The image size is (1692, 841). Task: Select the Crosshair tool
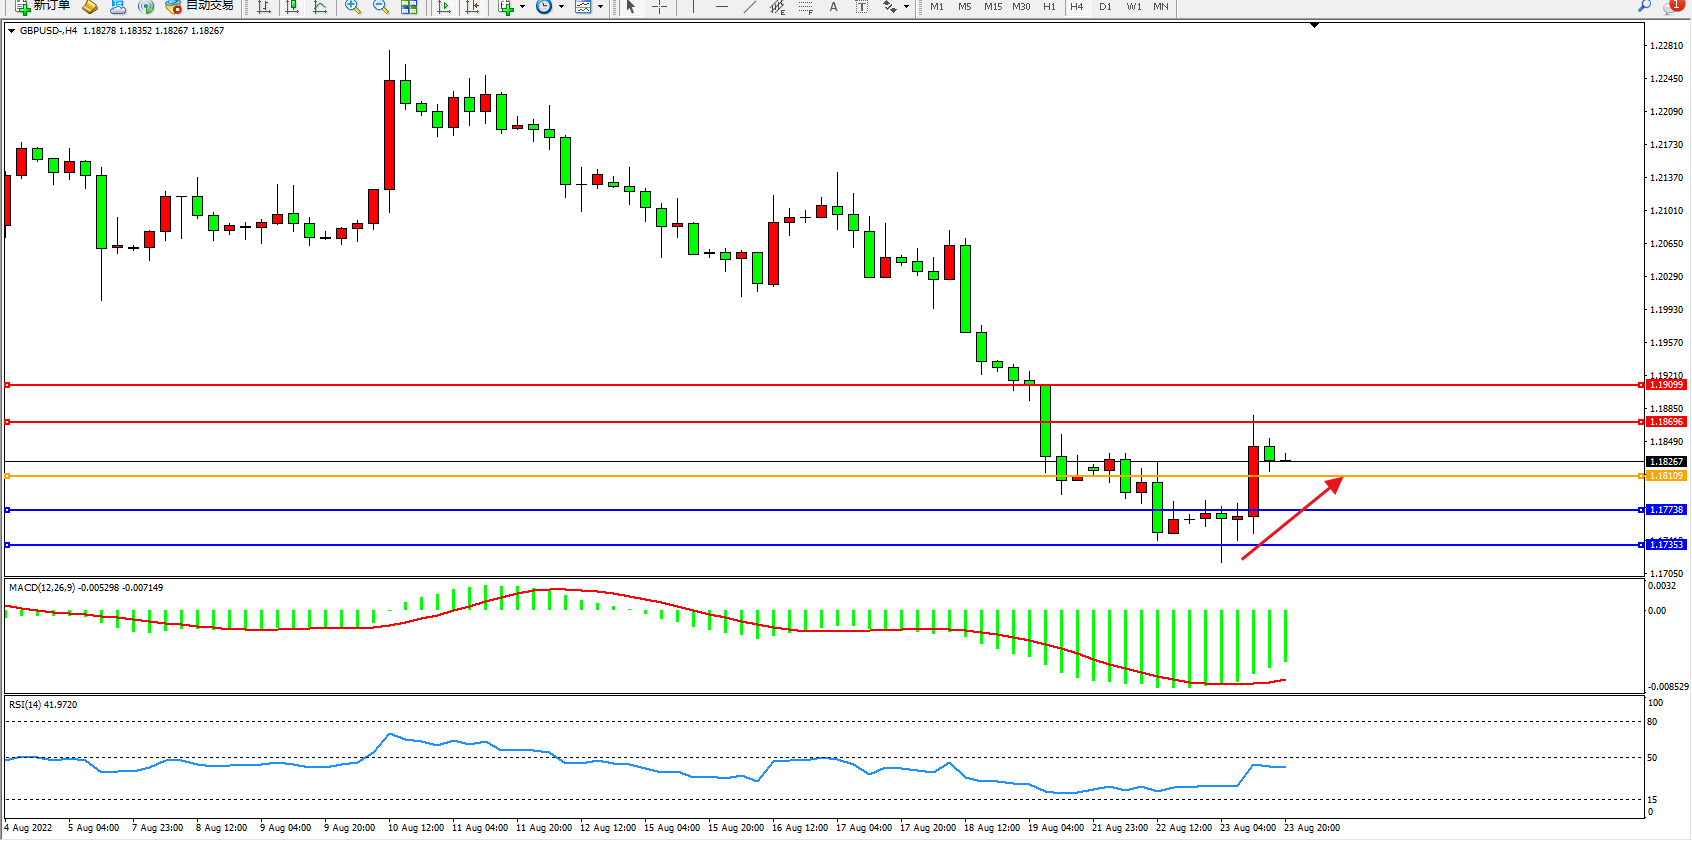click(660, 7)
